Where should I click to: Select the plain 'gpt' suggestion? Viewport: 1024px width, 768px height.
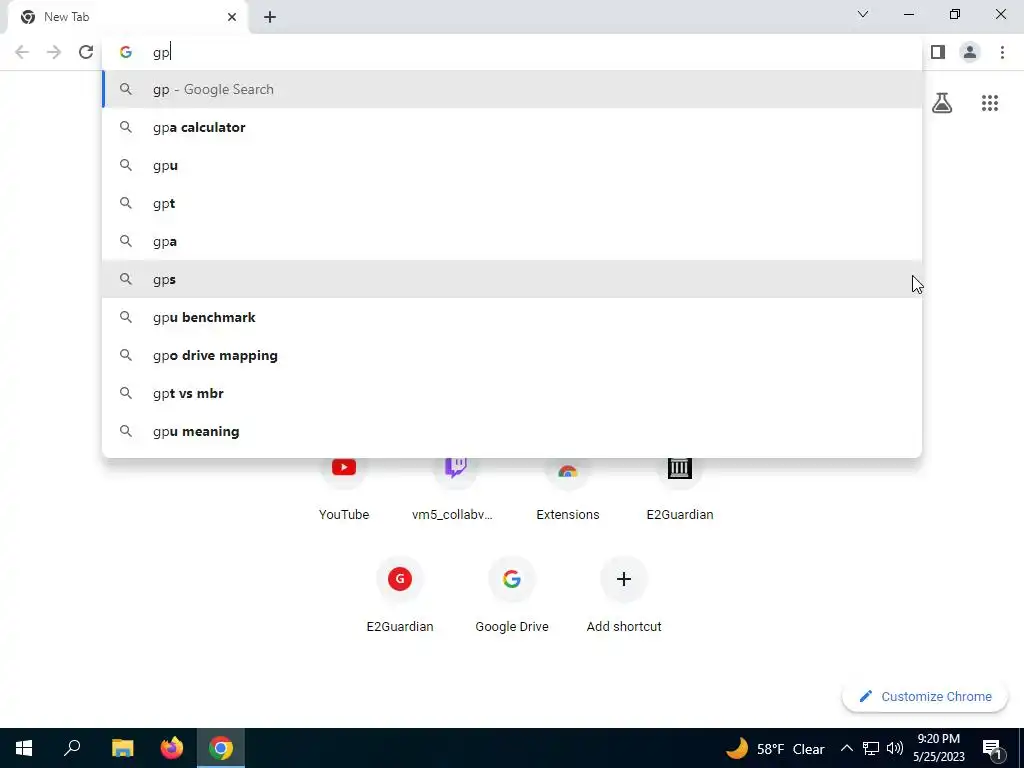(512, 203)
